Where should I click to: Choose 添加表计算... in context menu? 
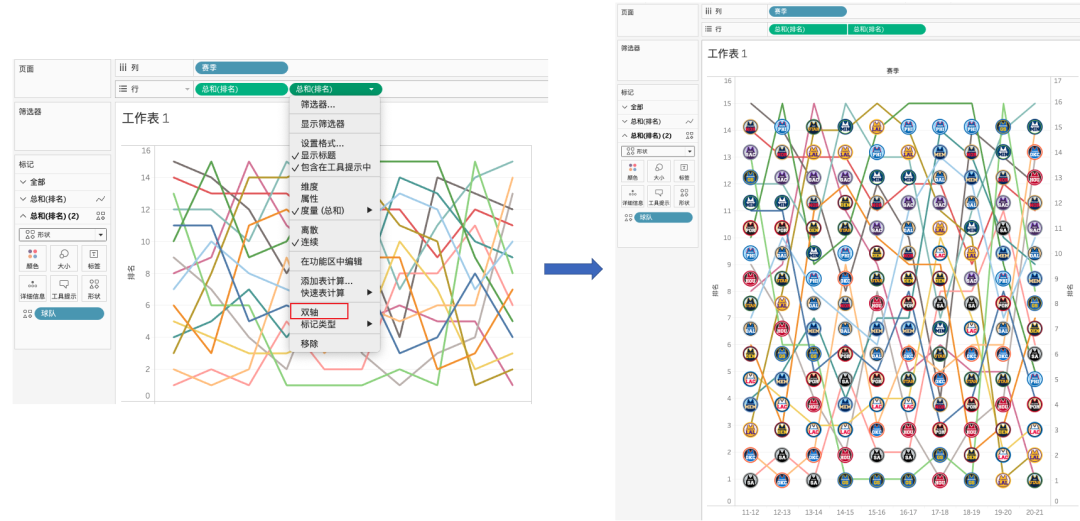pos(334,281)
